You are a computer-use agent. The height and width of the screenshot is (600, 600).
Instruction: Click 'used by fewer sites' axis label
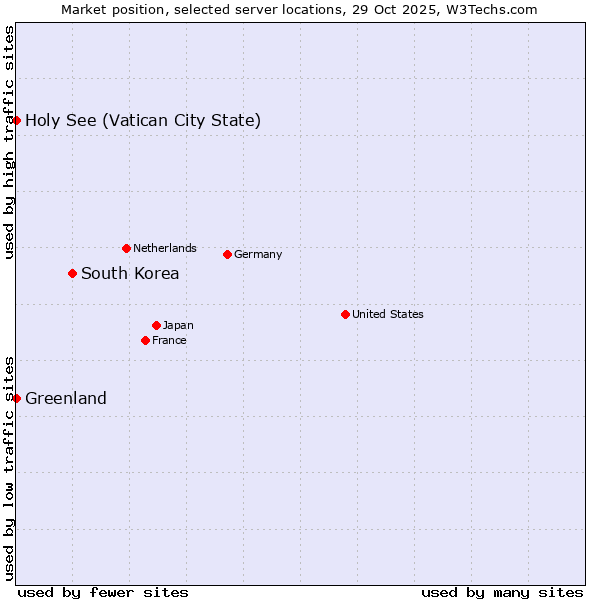pyautogui.click(x=103, y=592)
